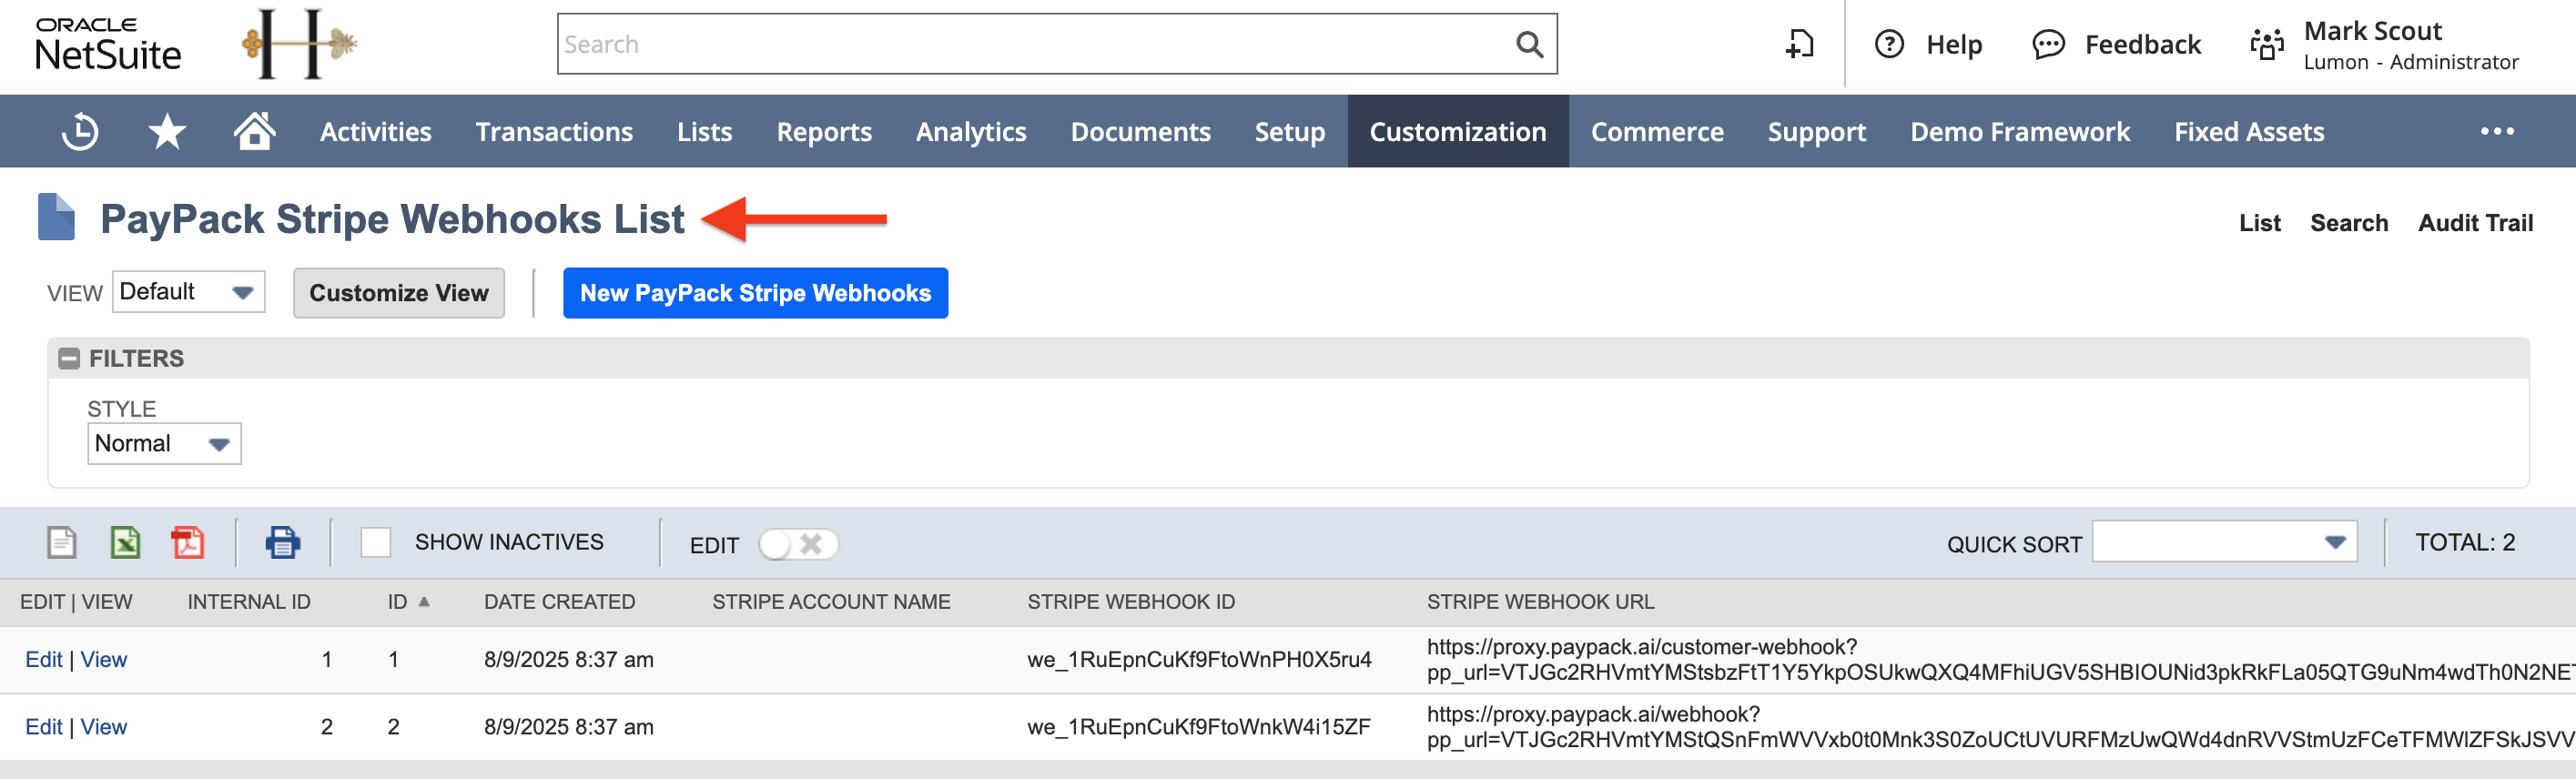Click the Help question mark icon
Screen dimensions: 2576x779
click(x=1889, y=44)
